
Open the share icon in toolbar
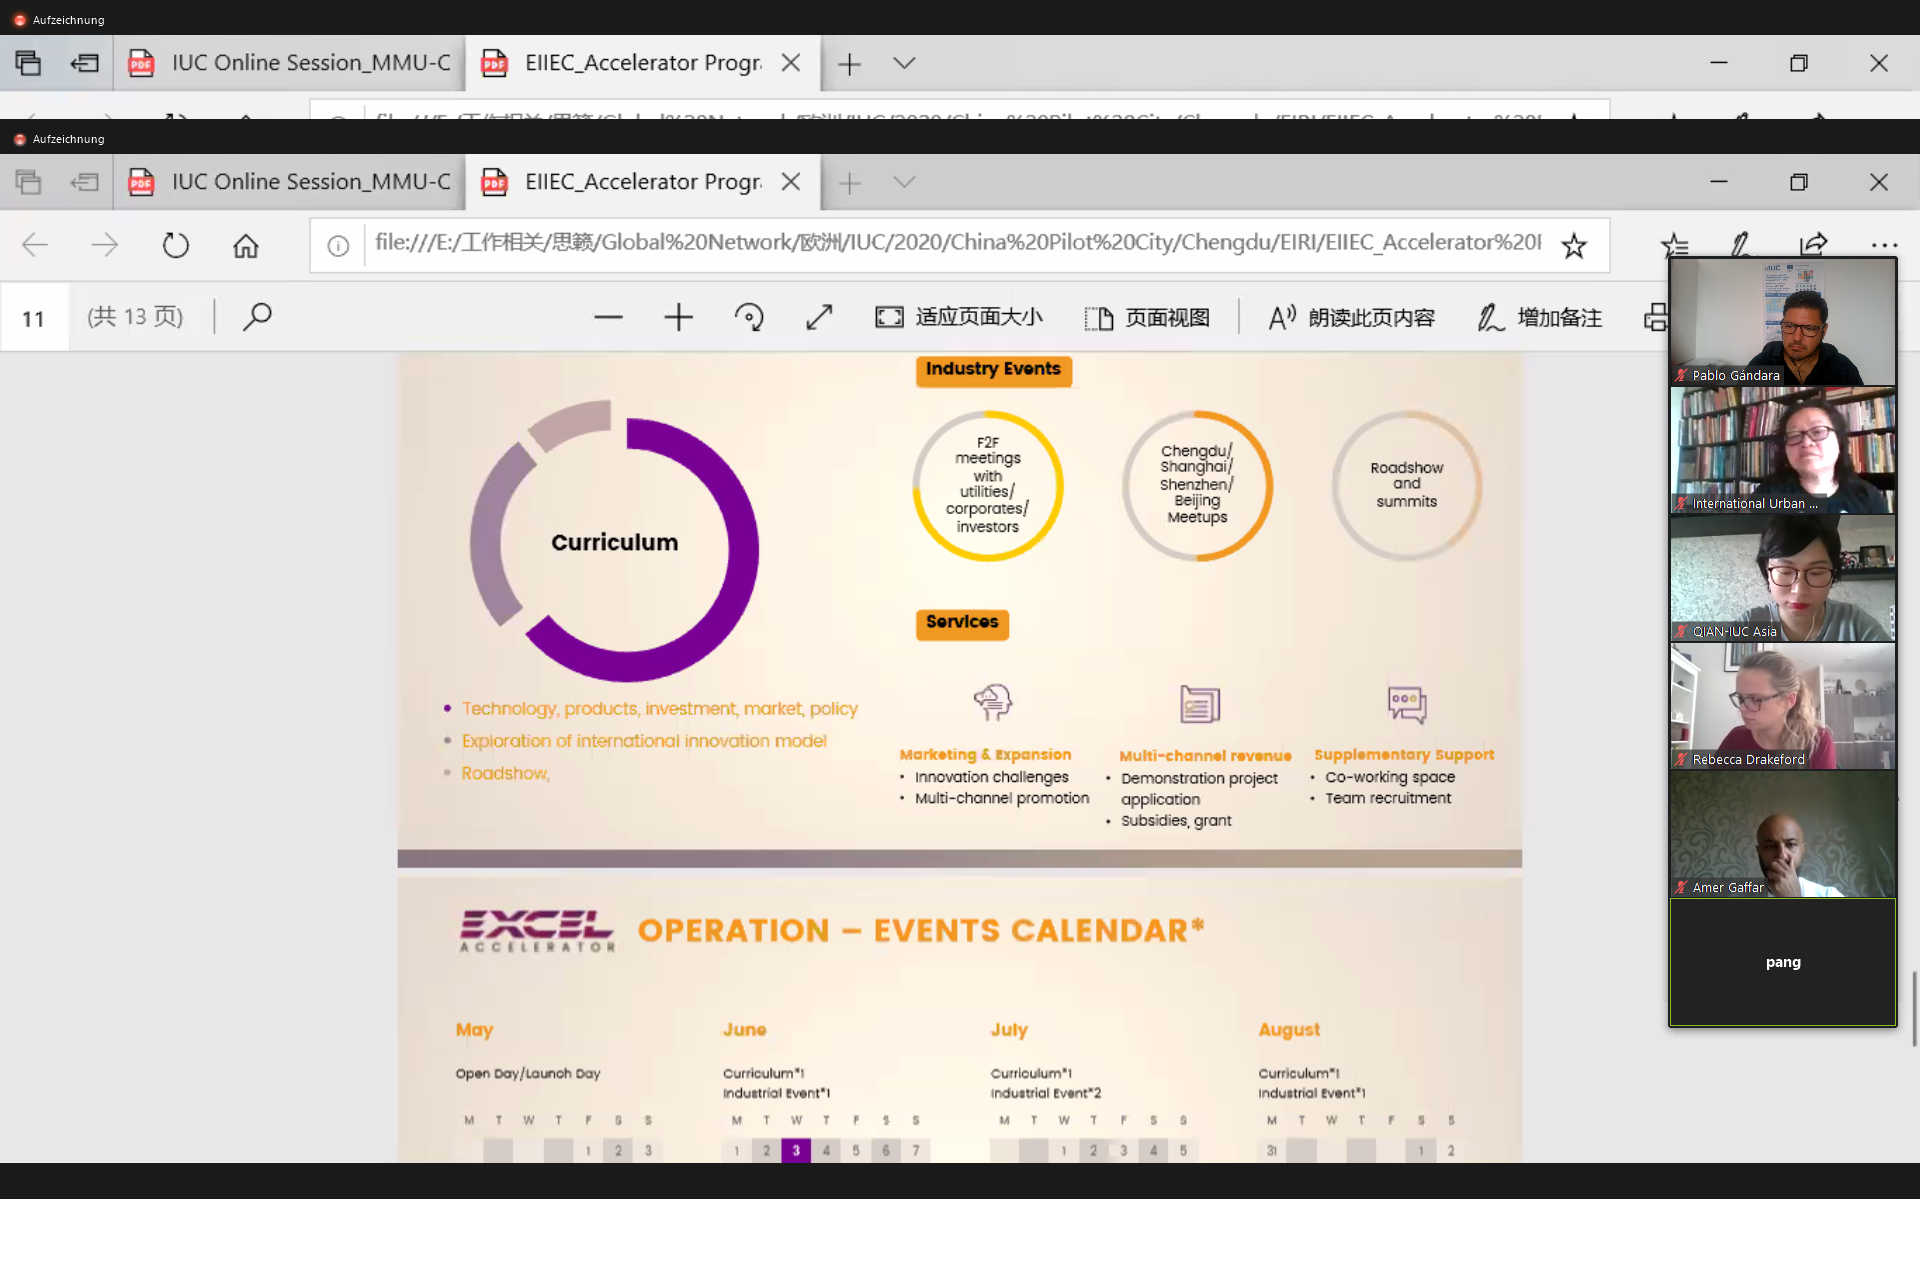click(1813, 244)
